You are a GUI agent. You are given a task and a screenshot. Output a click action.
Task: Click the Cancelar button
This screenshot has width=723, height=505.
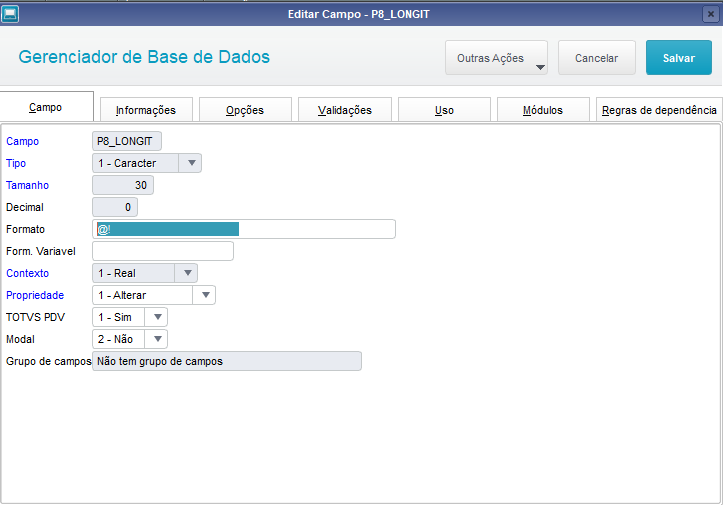(596, 58)
